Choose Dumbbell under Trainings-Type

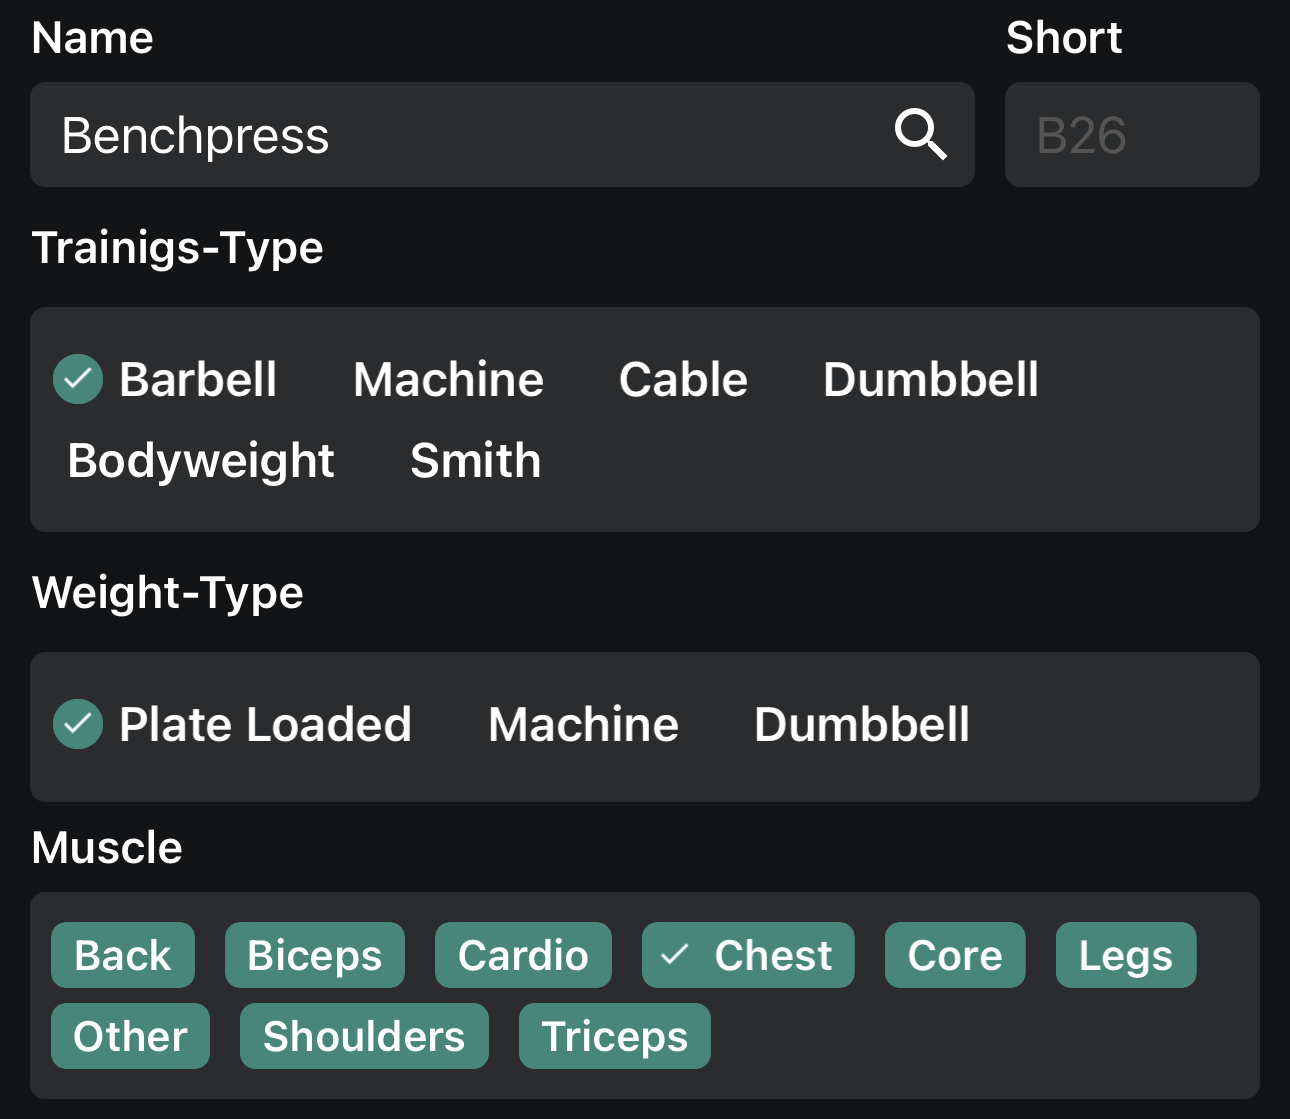(x=930, y=380)
